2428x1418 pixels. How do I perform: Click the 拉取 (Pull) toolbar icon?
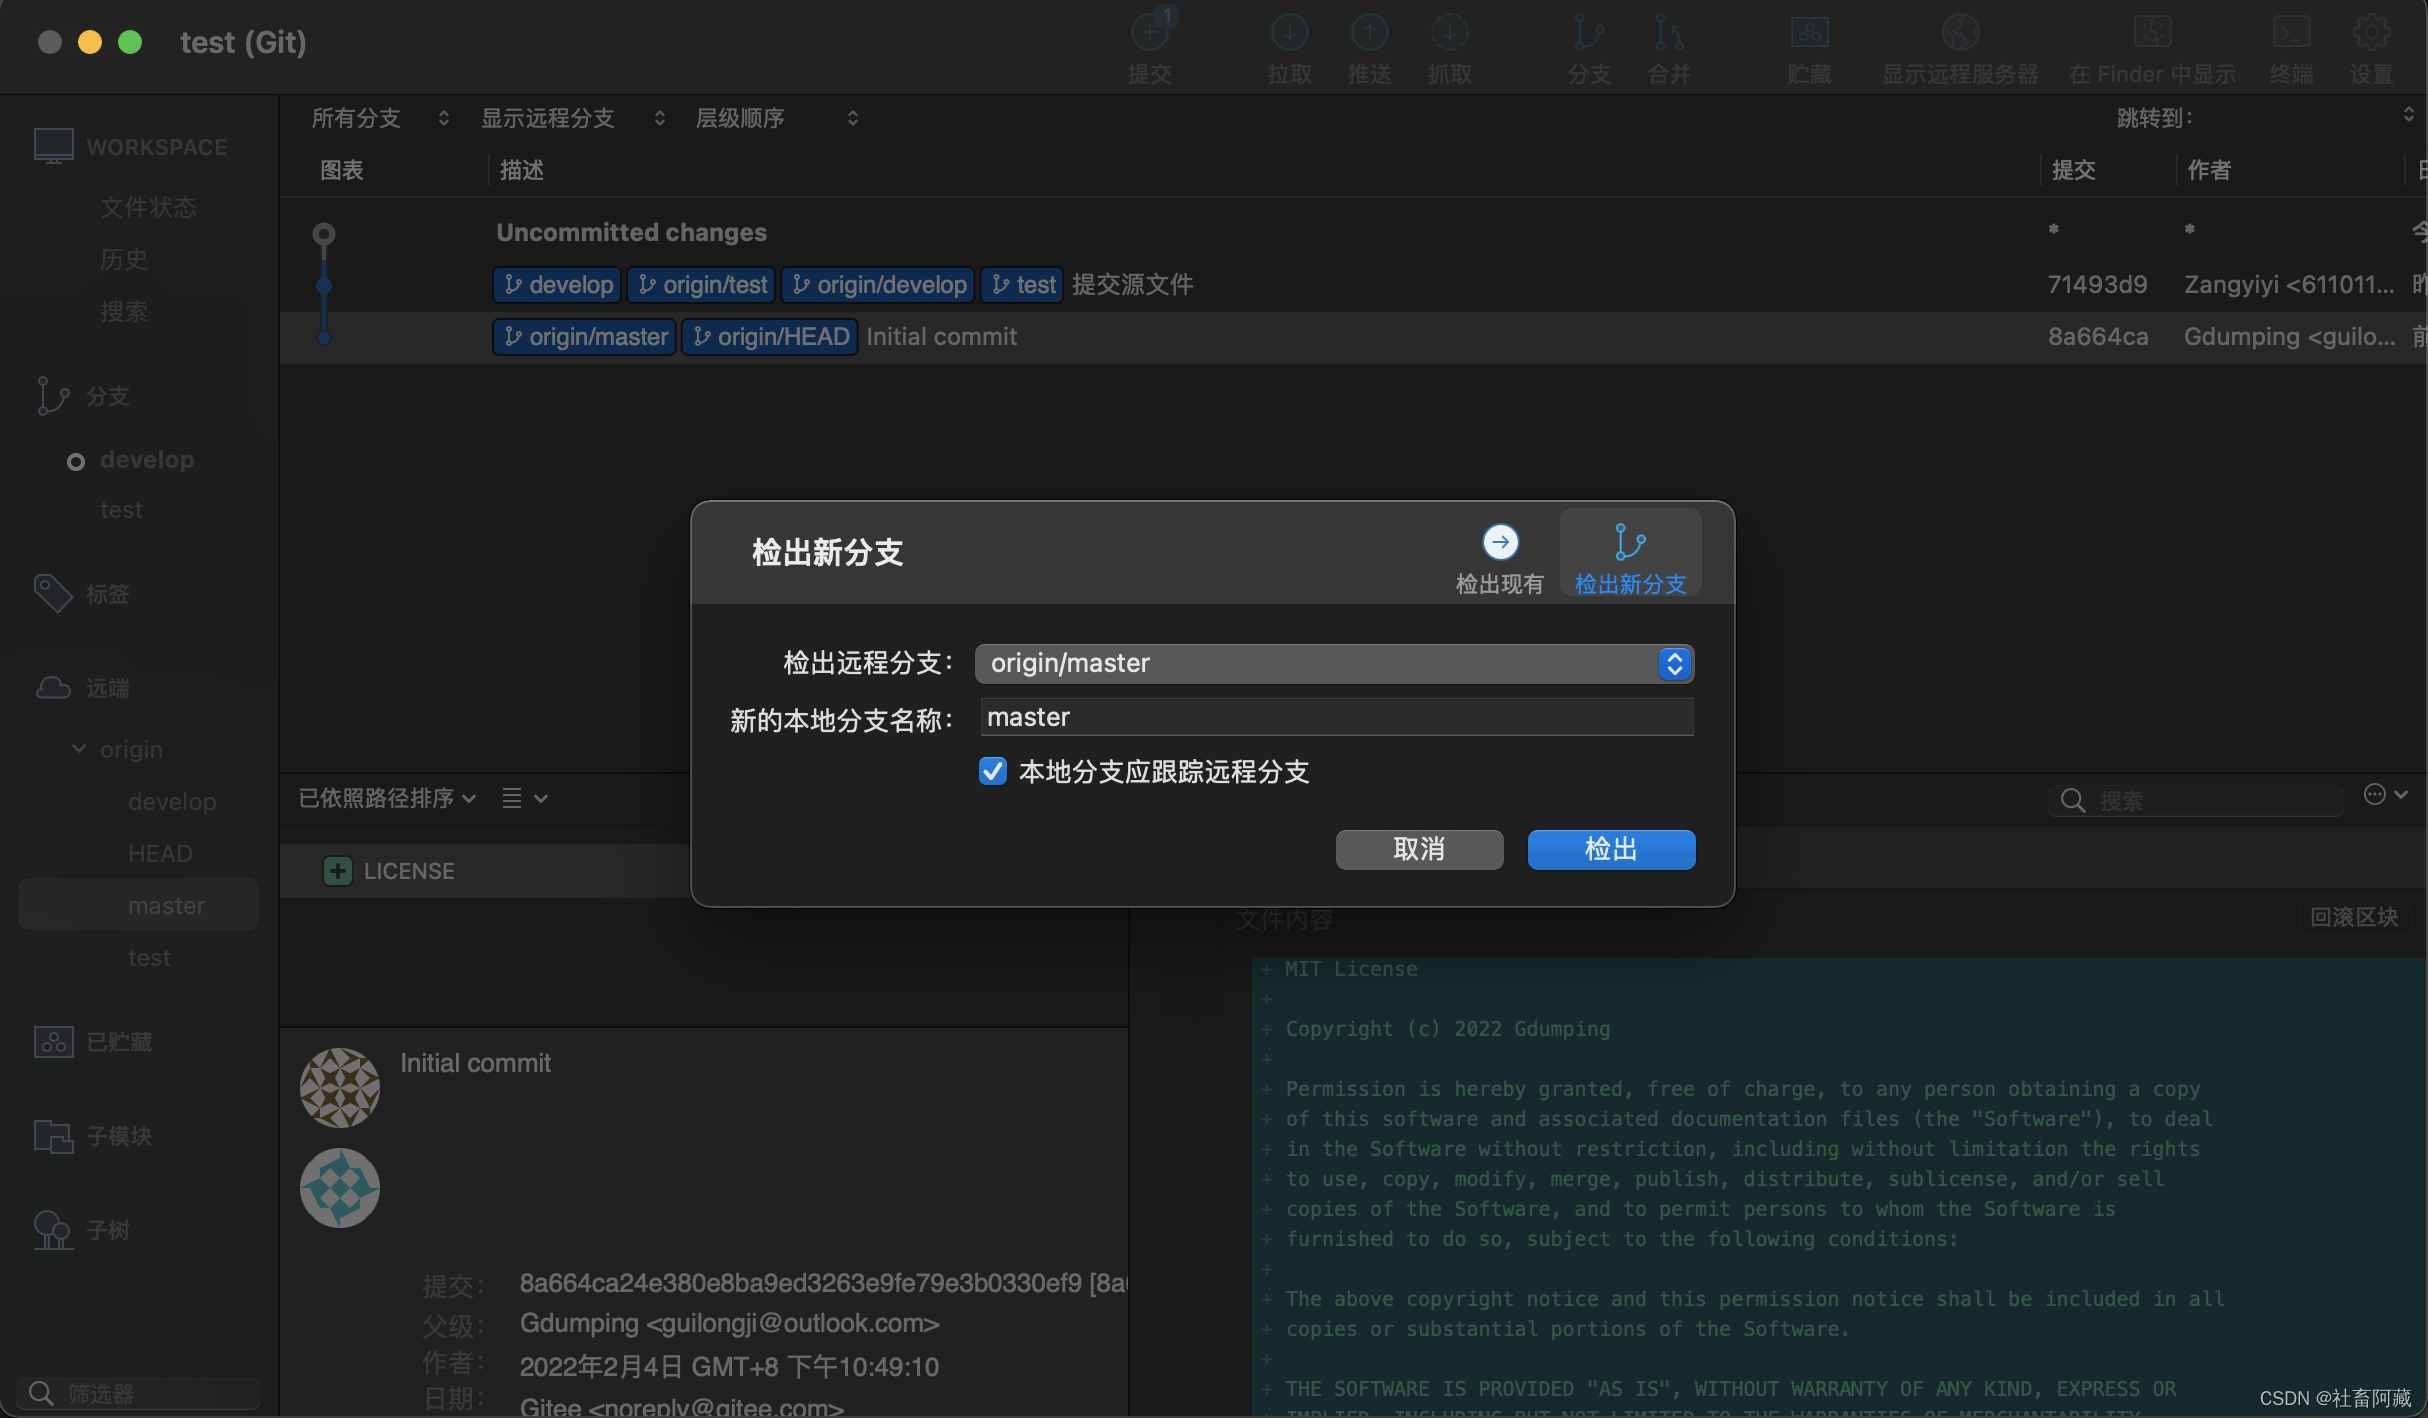(x=1289, y=34)
